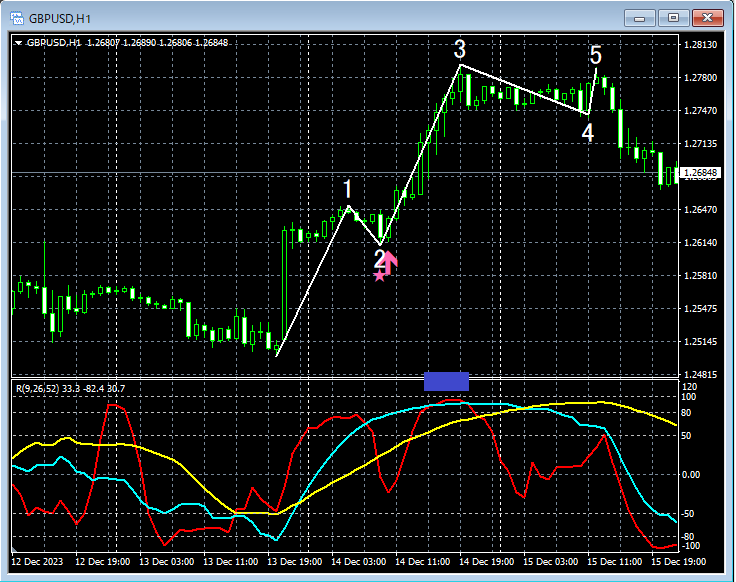Screen dimensions: 736x582
Task: Click the 1.25475 price scale value
Action: [x=701, y=309]
